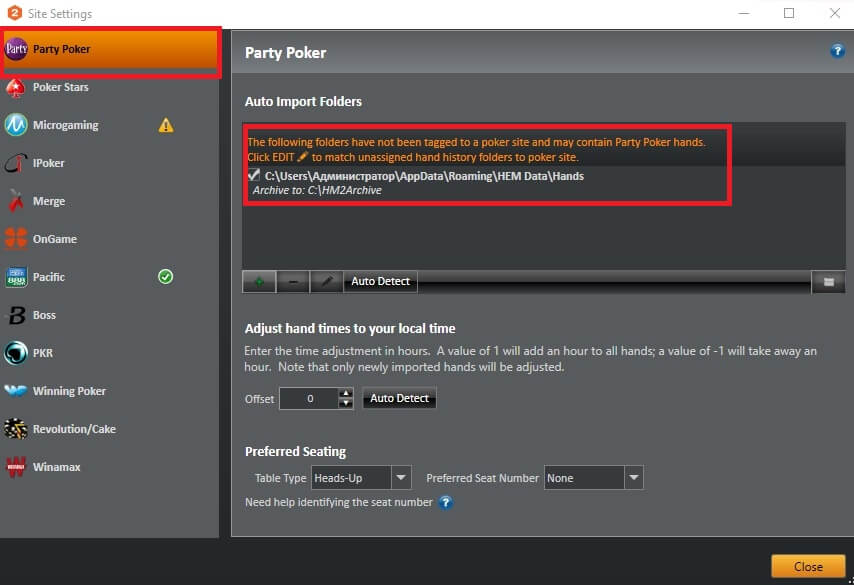Select the HEM Data\Hands folder path
Image resolution: width=854 pixels, height=585 pixels.
[424, 176]
